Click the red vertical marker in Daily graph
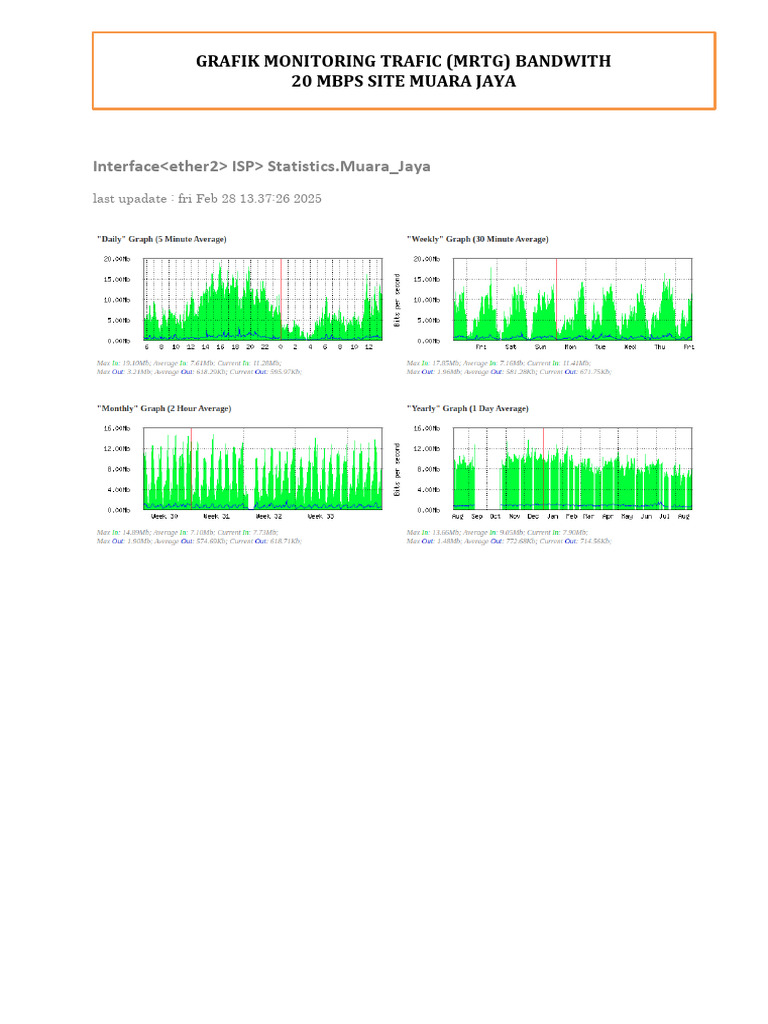Viewport: 768px width, 1024px height. pyautogui.click(x=281, y=299)
